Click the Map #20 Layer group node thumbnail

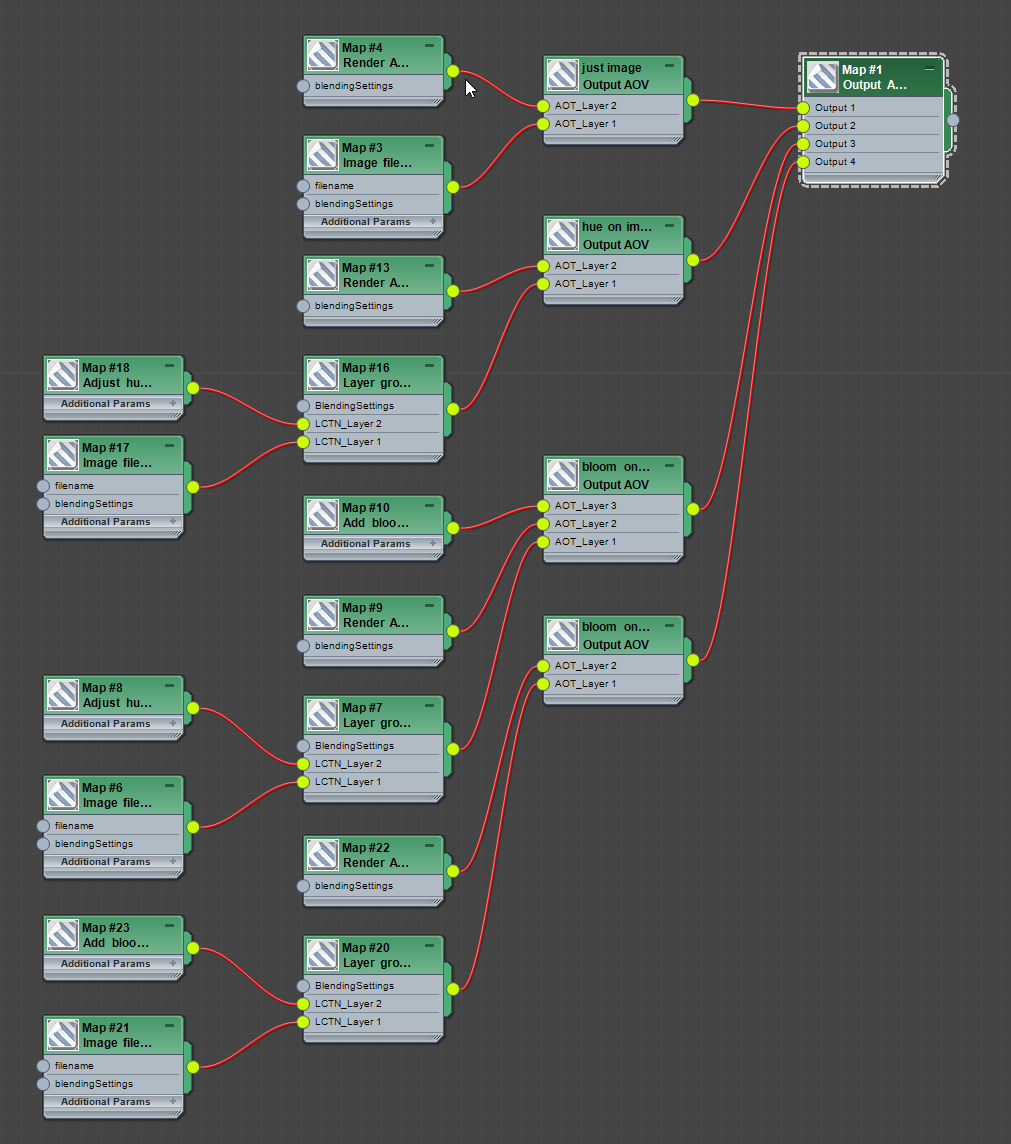pos(322,955)
